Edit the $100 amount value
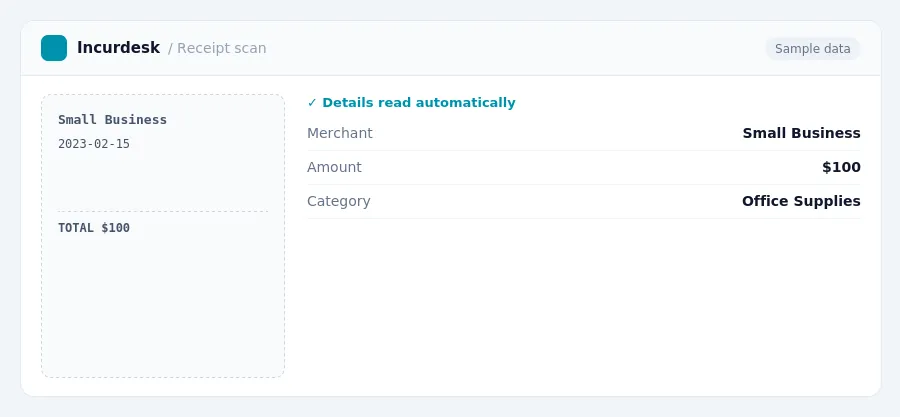This screenshot has width=900, height=417. [x=841, y=167]
